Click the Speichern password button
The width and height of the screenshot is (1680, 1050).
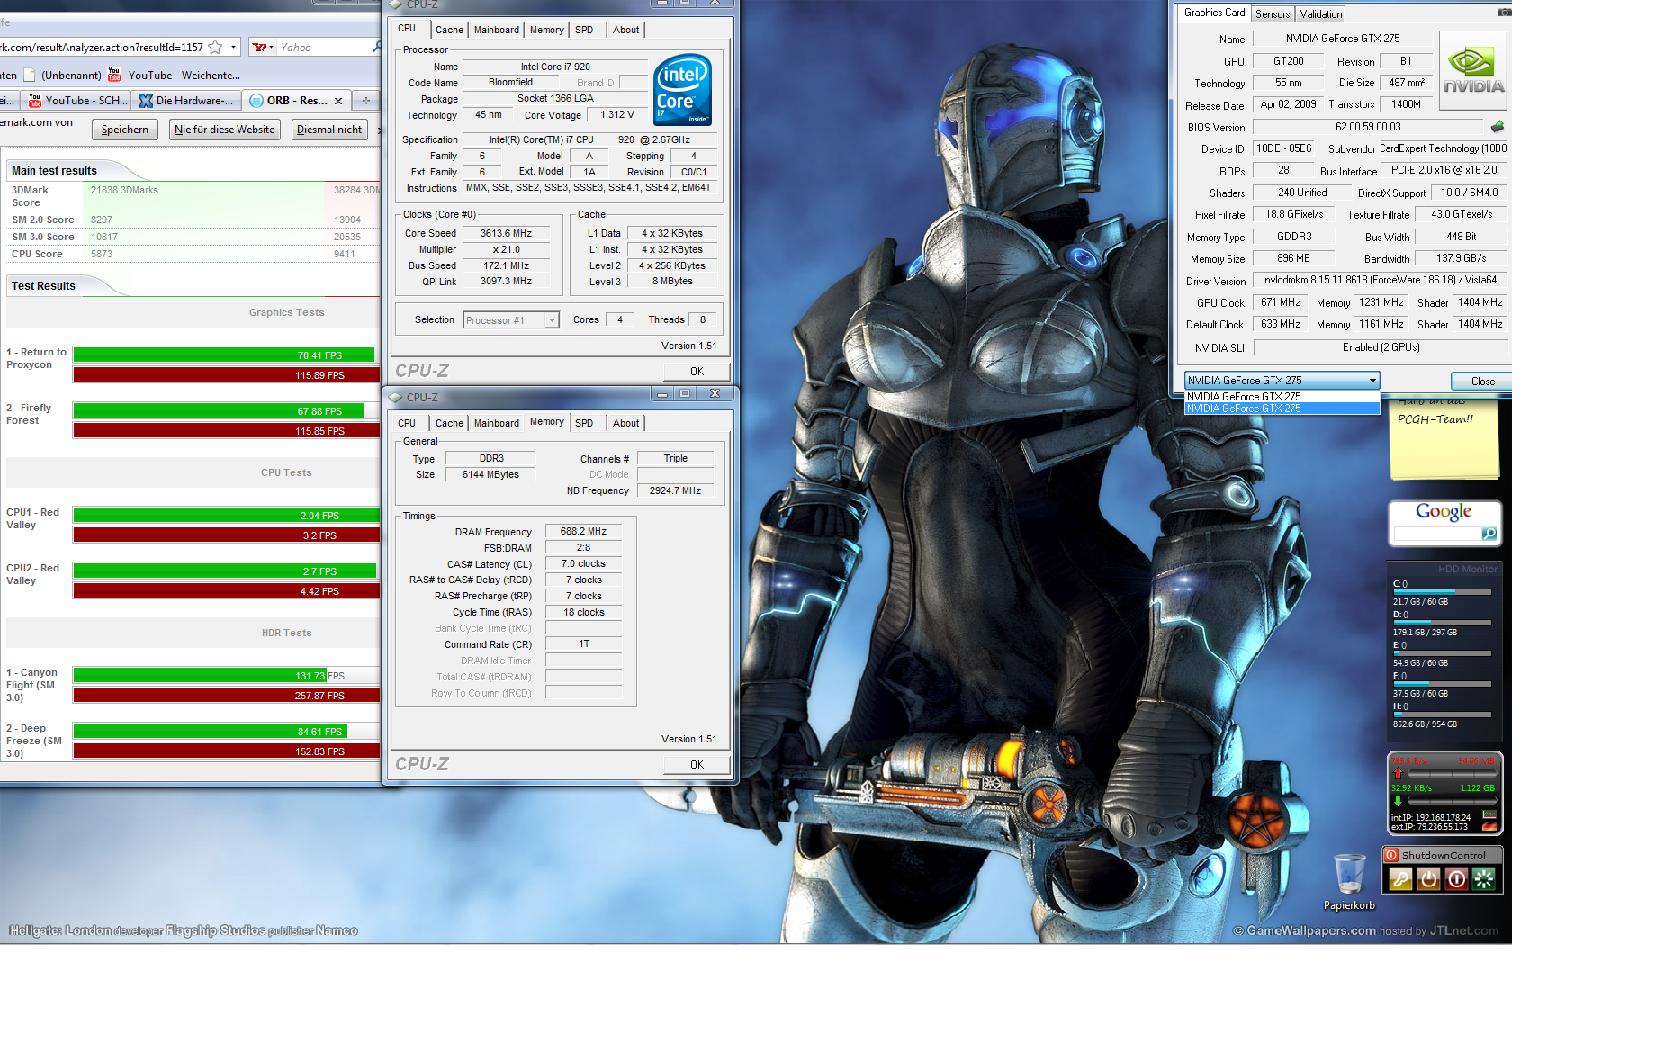(125, 129)
